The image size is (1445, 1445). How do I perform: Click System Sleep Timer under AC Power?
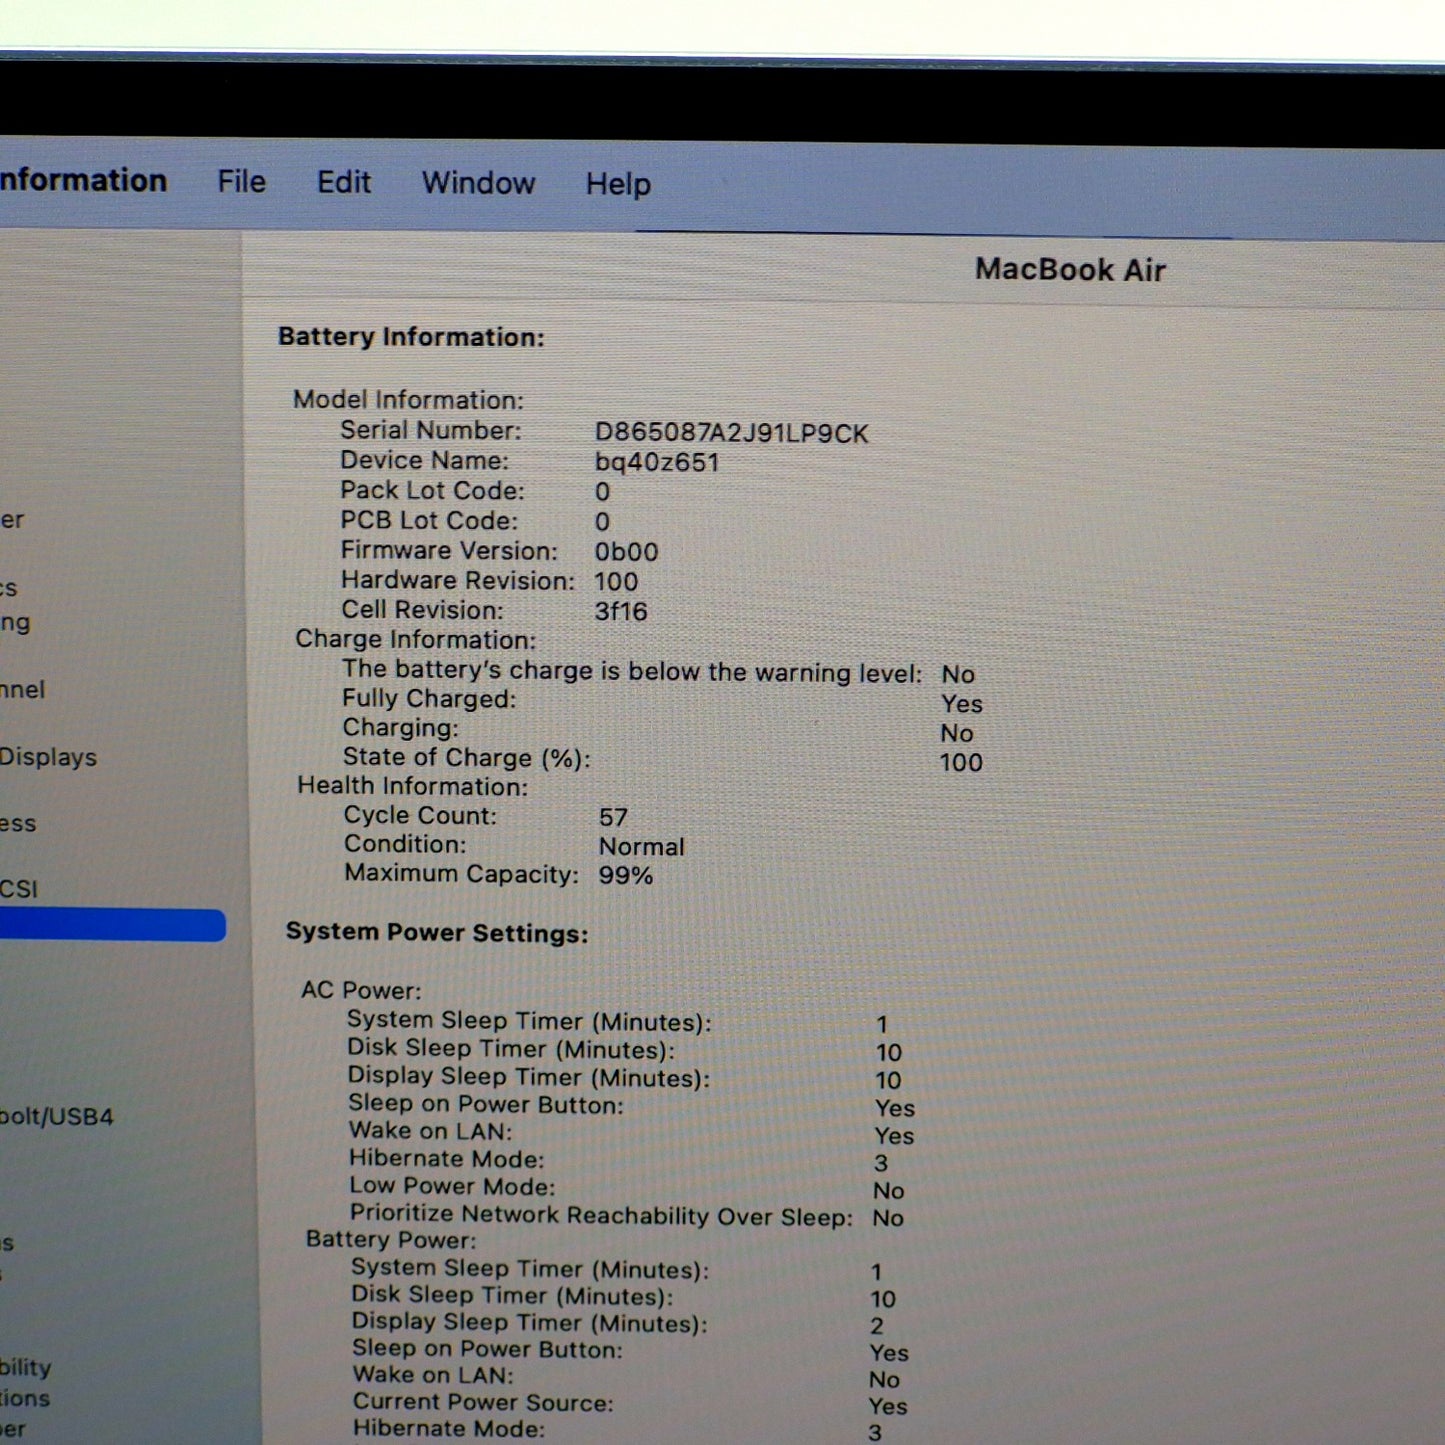pyautogui.click(x=529, y=1021)
